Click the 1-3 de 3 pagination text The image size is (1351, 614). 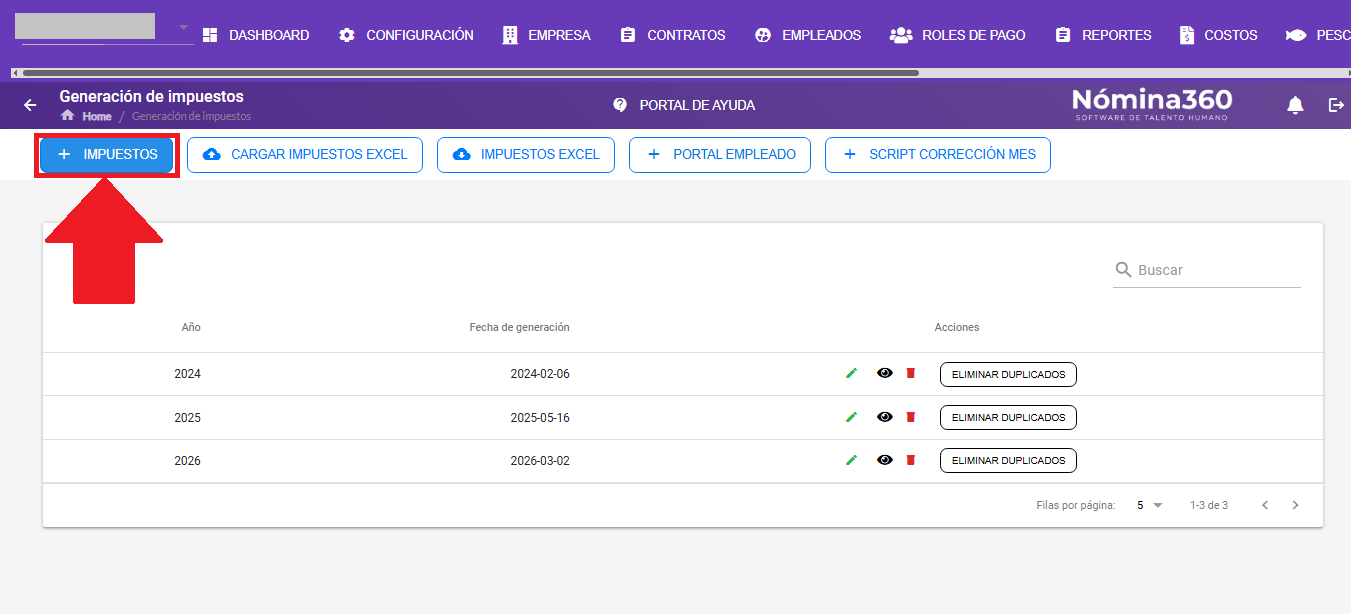1209,506
